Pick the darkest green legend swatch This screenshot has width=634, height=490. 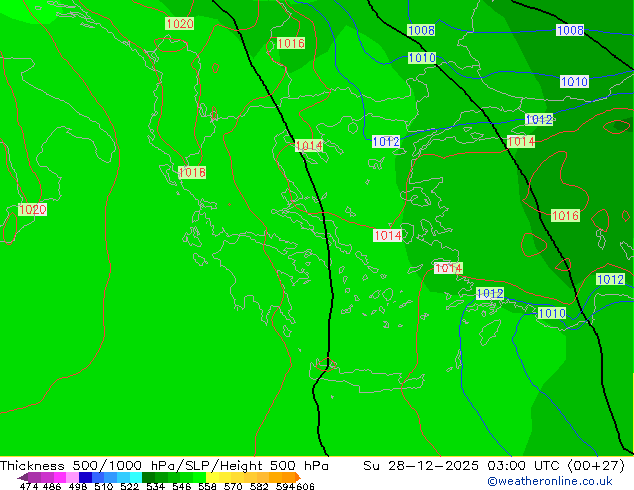click(x=148, y=477)
